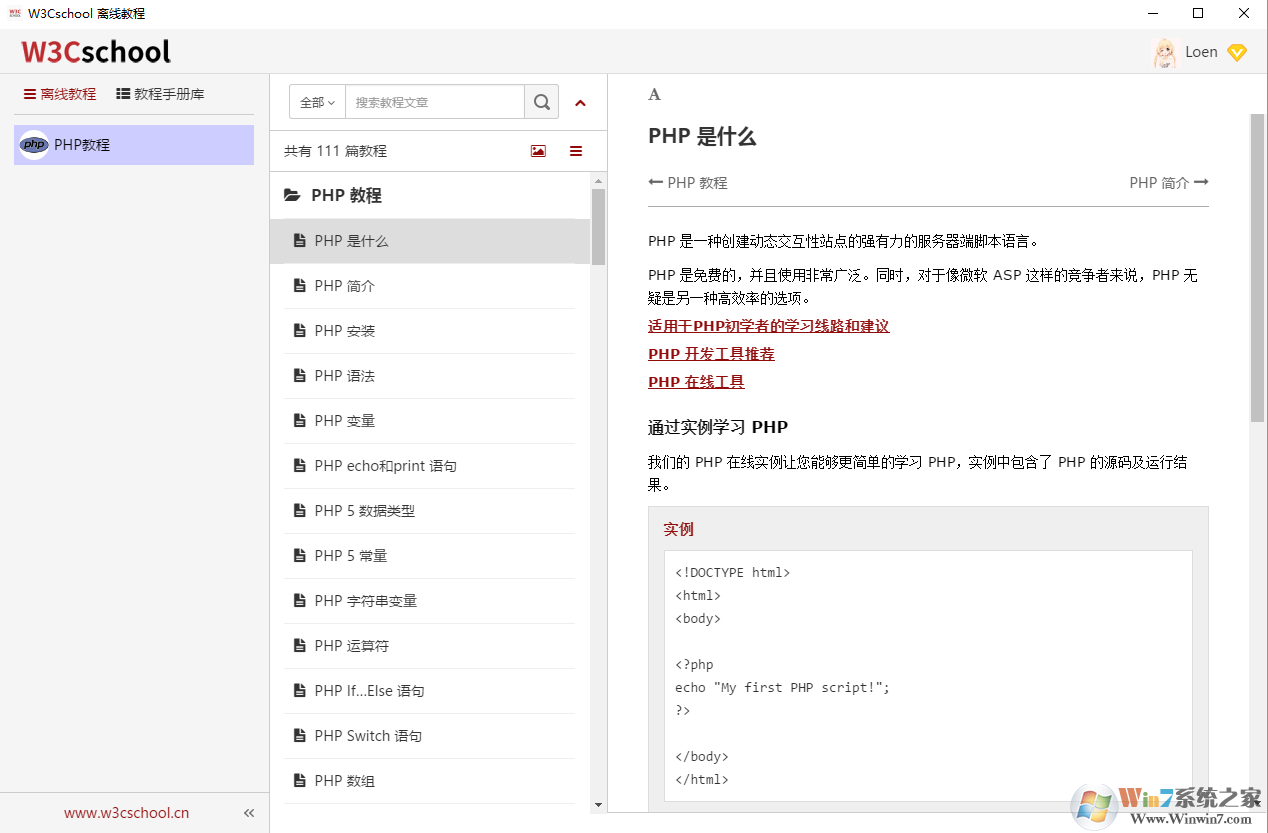Go to next page via PHP 简介 arrow

click(1168, 182)
